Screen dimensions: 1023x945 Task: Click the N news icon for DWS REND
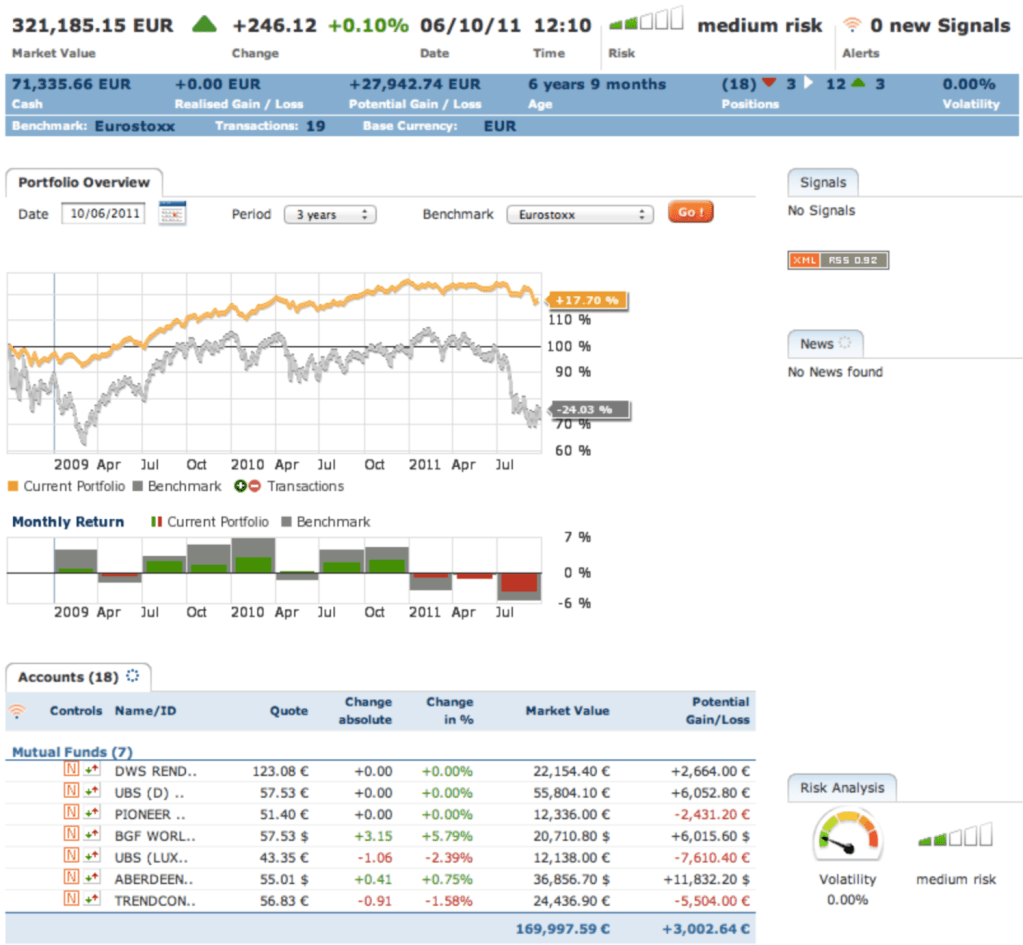71,771
